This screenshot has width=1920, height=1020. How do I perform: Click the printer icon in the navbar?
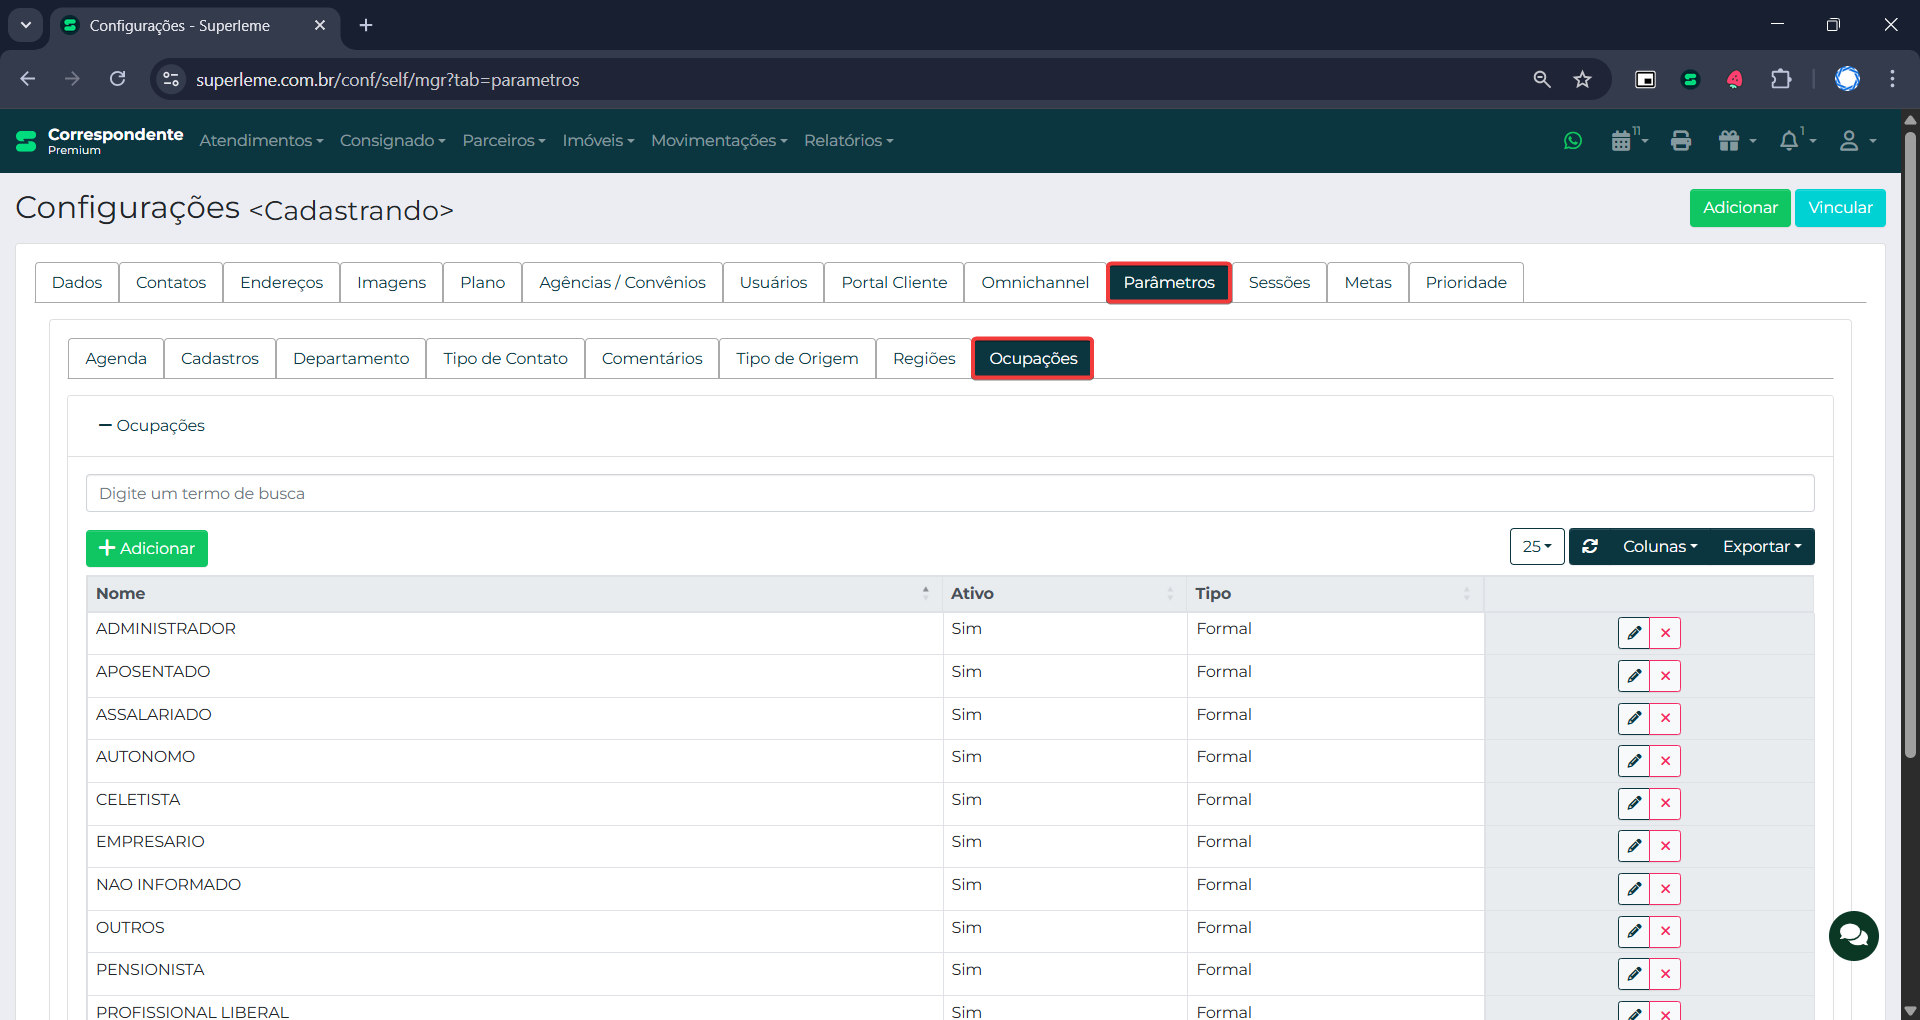click(x=1681, y=141)
